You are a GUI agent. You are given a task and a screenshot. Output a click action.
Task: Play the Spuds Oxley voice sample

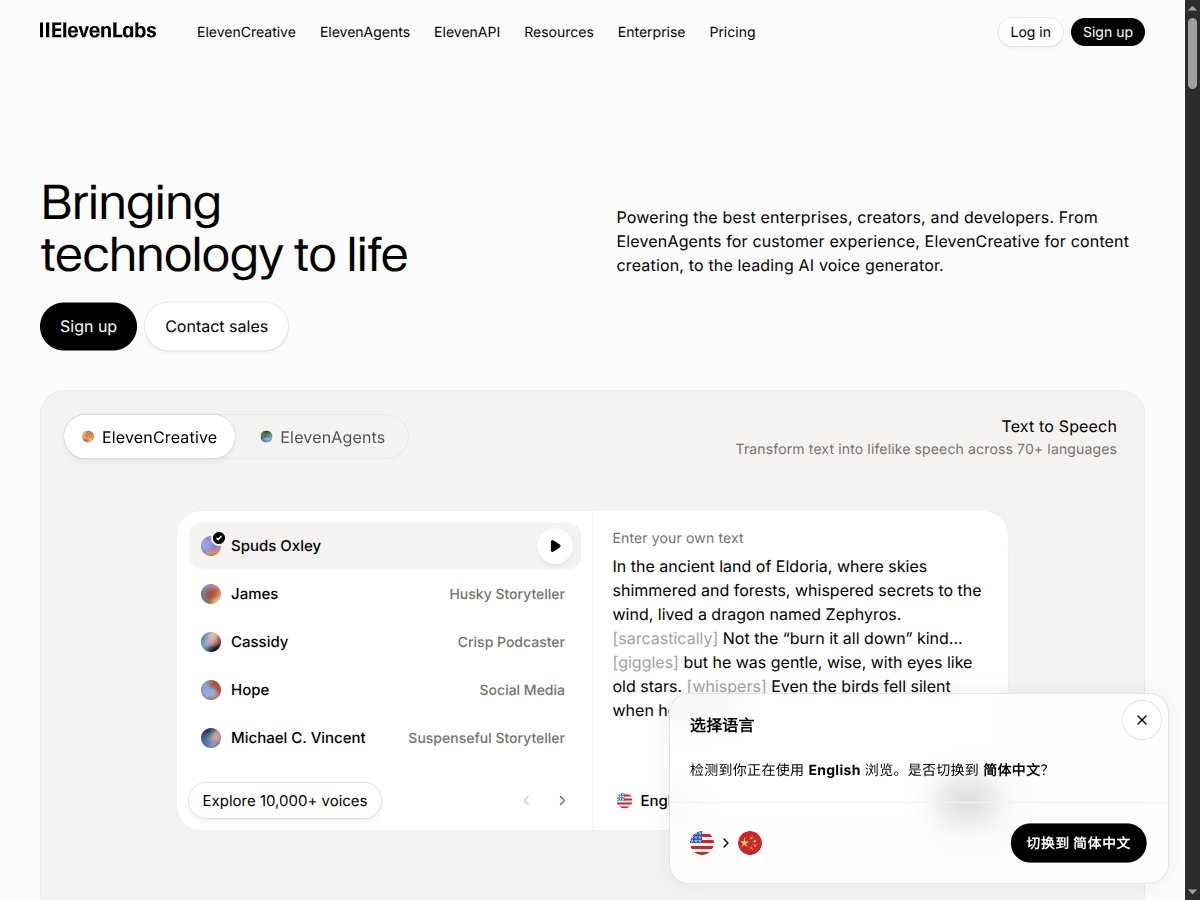click(x=555, y=546)
